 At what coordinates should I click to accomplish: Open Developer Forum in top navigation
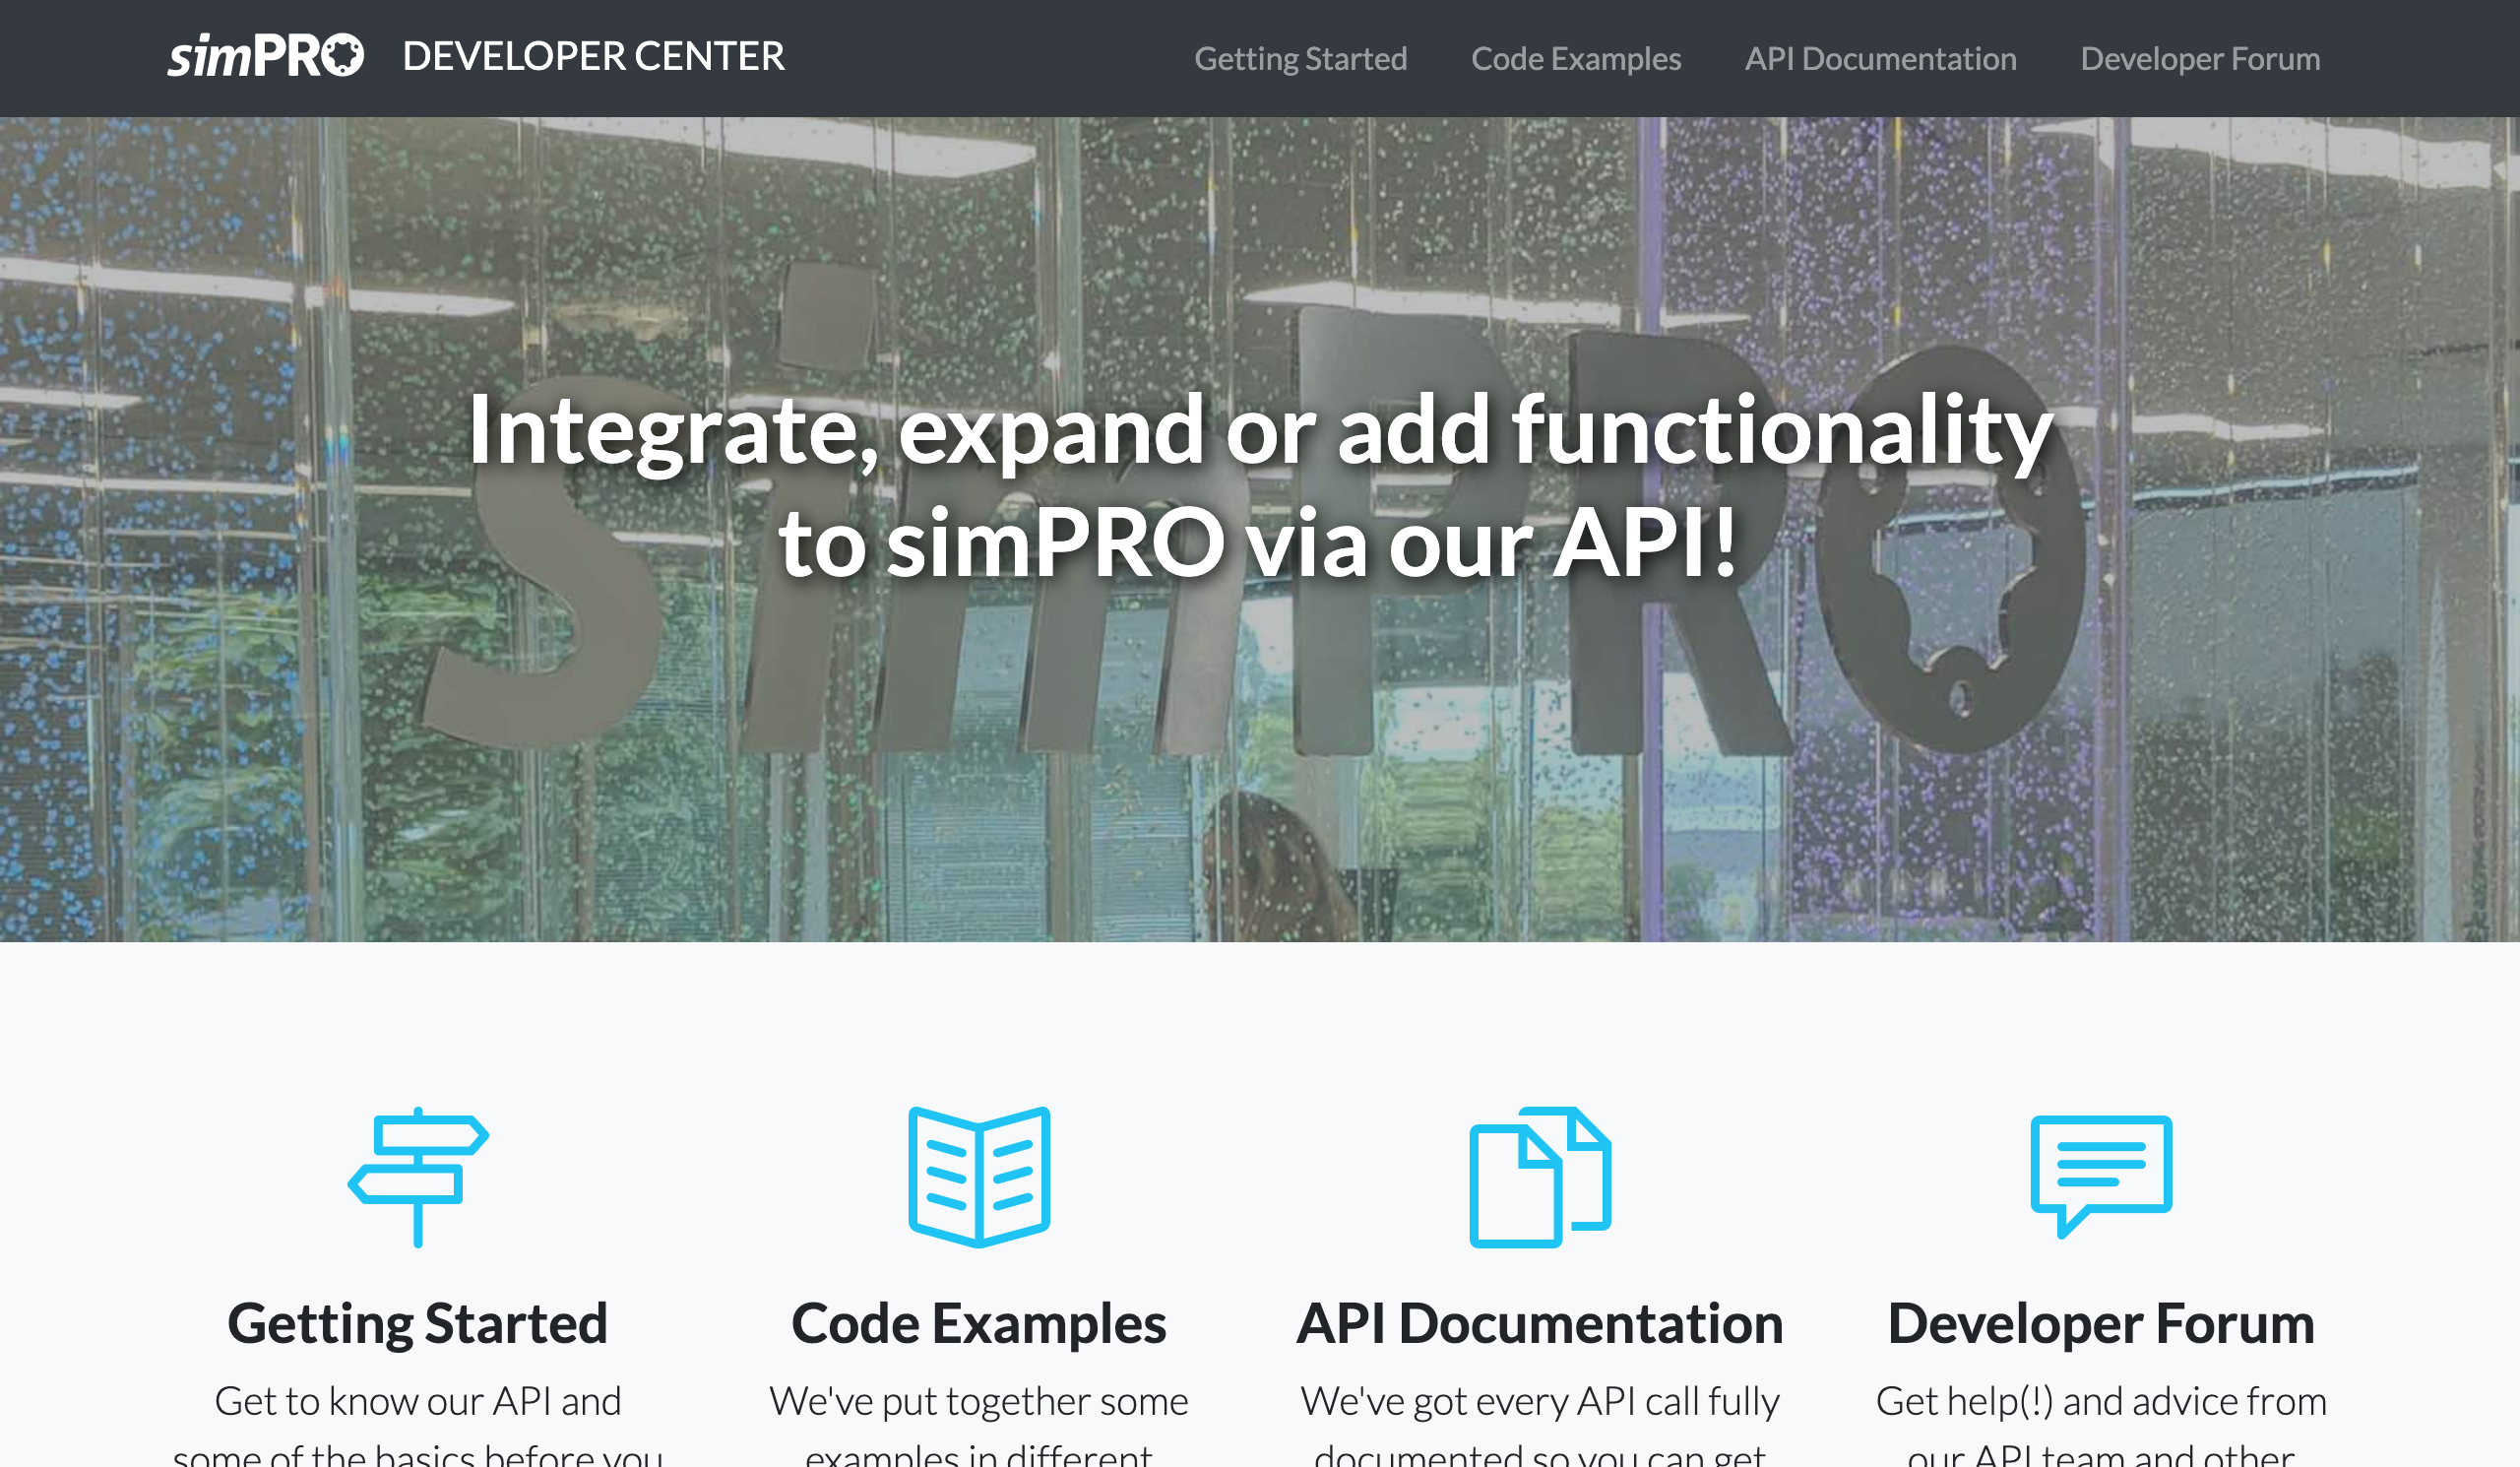click(2200, 59)
